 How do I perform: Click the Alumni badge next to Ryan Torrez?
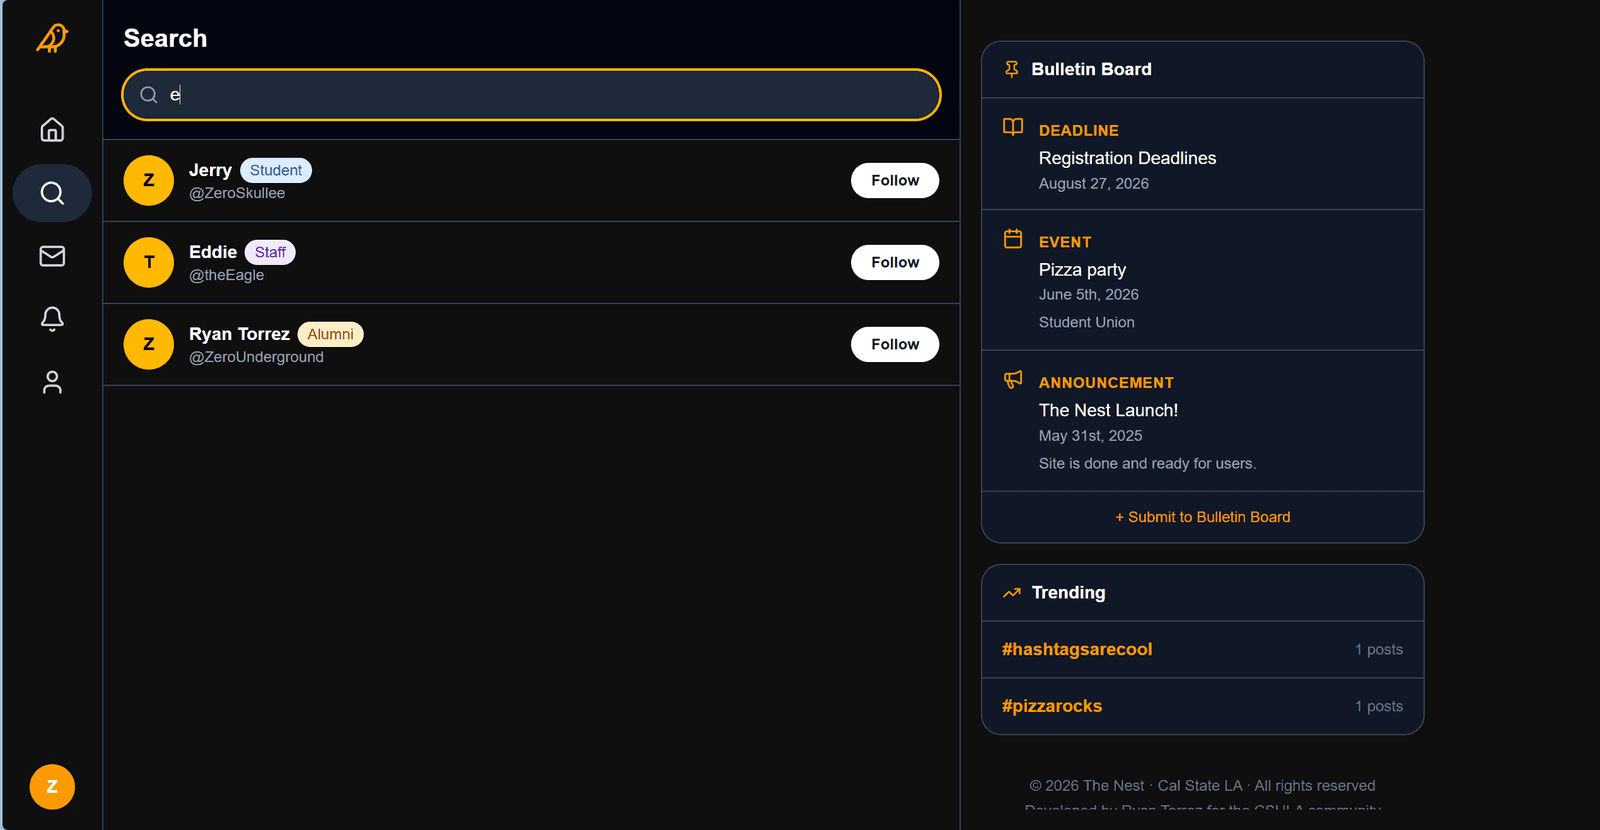[330, 334]
